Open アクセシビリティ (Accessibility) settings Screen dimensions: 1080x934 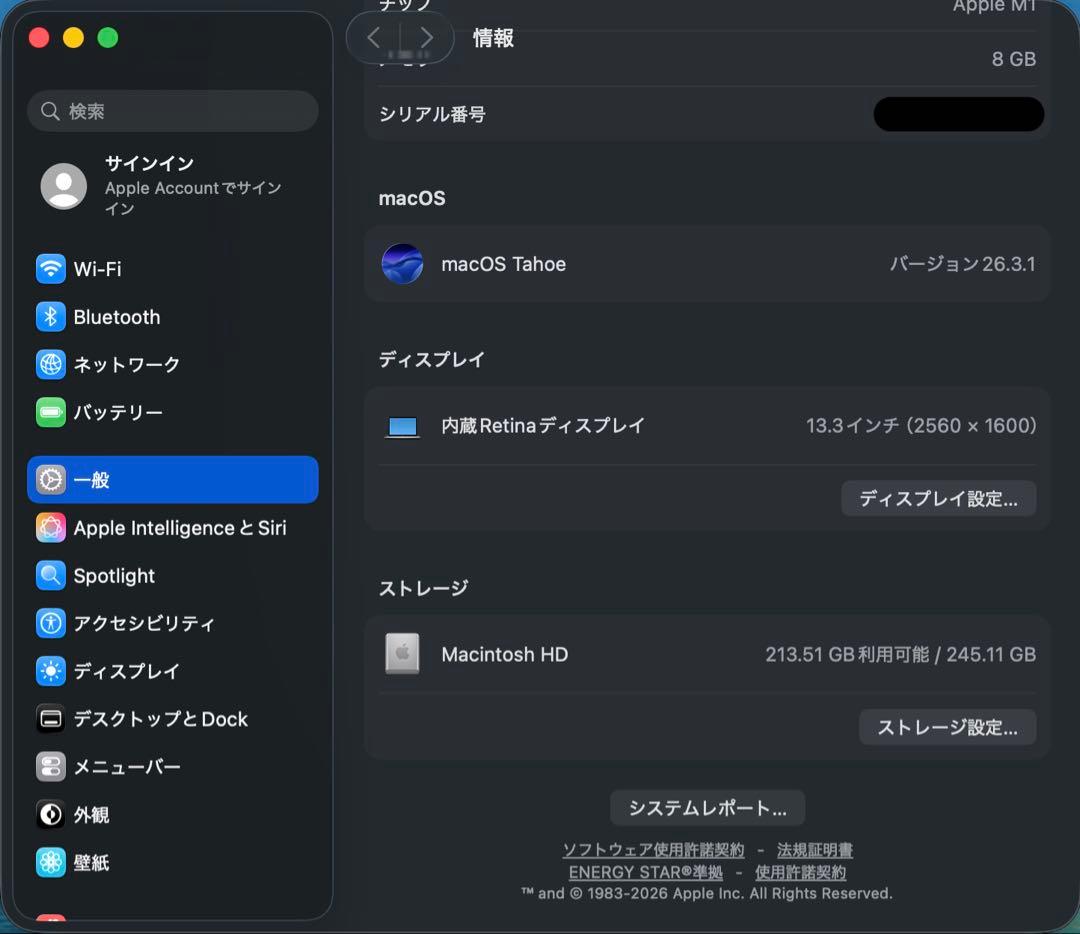coord(144,623)
